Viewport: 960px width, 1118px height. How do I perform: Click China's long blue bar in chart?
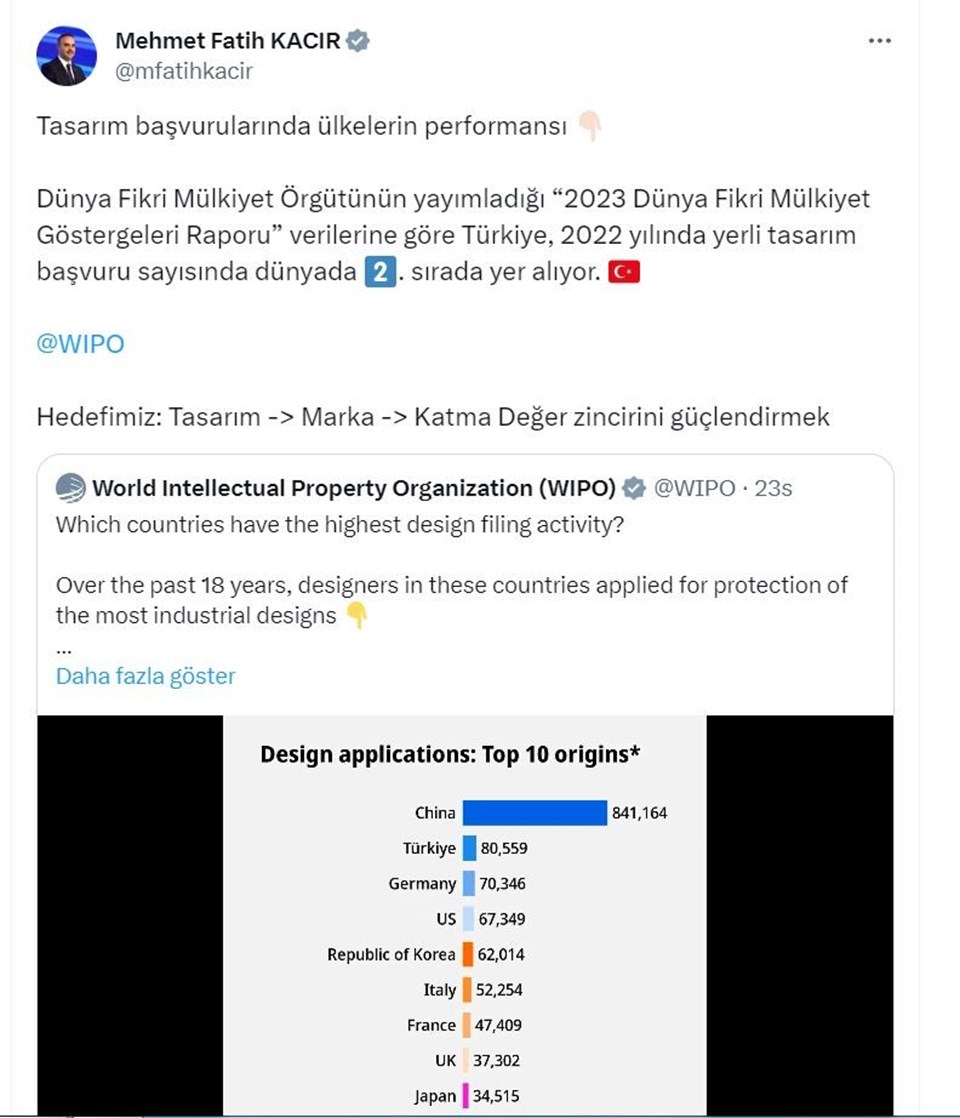[x=535, y=813]
